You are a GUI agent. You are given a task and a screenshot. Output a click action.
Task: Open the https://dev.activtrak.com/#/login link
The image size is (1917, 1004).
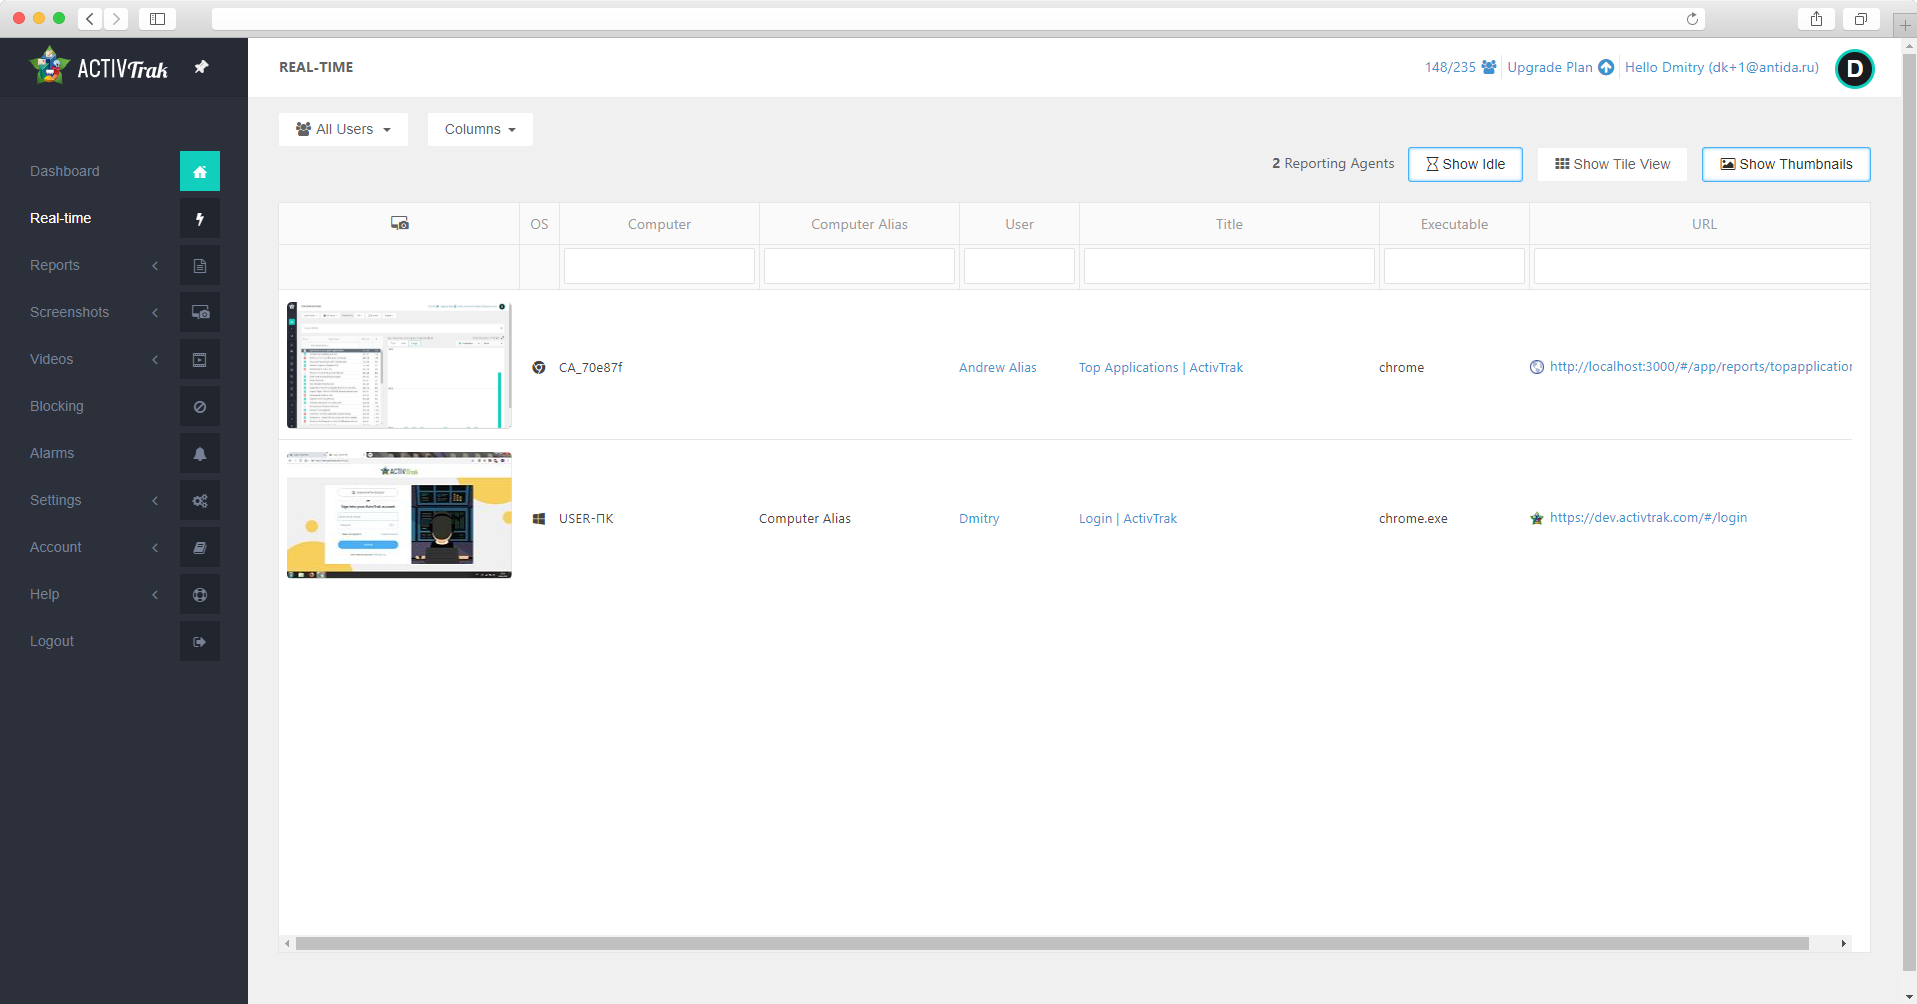pyautogui.click(x=1649, y=517)
